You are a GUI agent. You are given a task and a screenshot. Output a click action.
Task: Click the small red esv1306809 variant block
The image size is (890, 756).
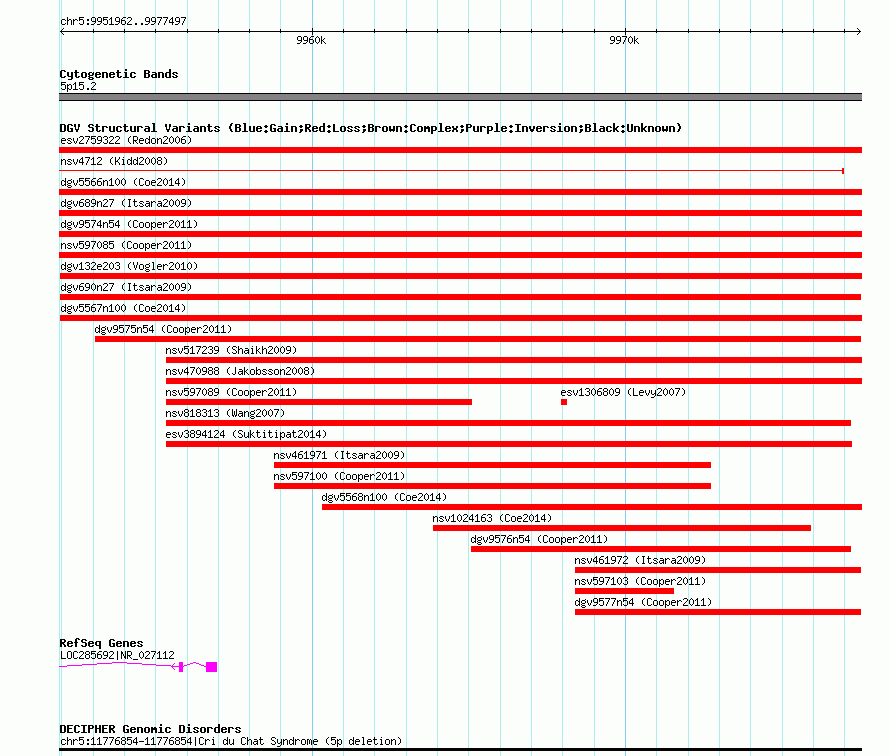564,402
